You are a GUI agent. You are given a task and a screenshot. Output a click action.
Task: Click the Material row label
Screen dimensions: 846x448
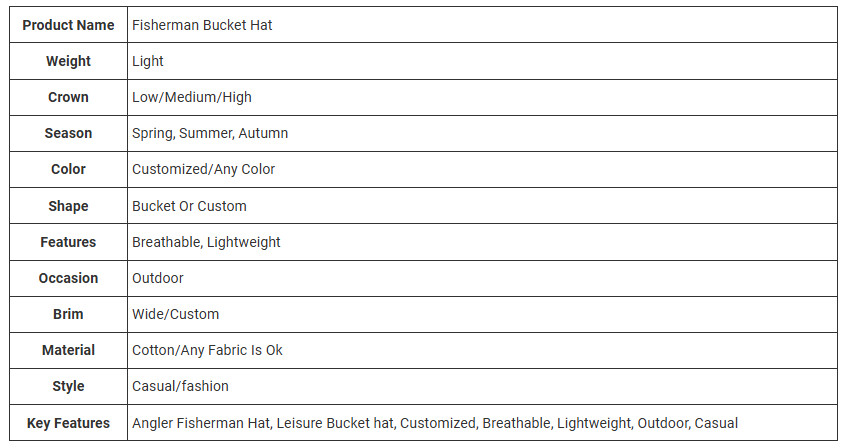tap(68, 350)
